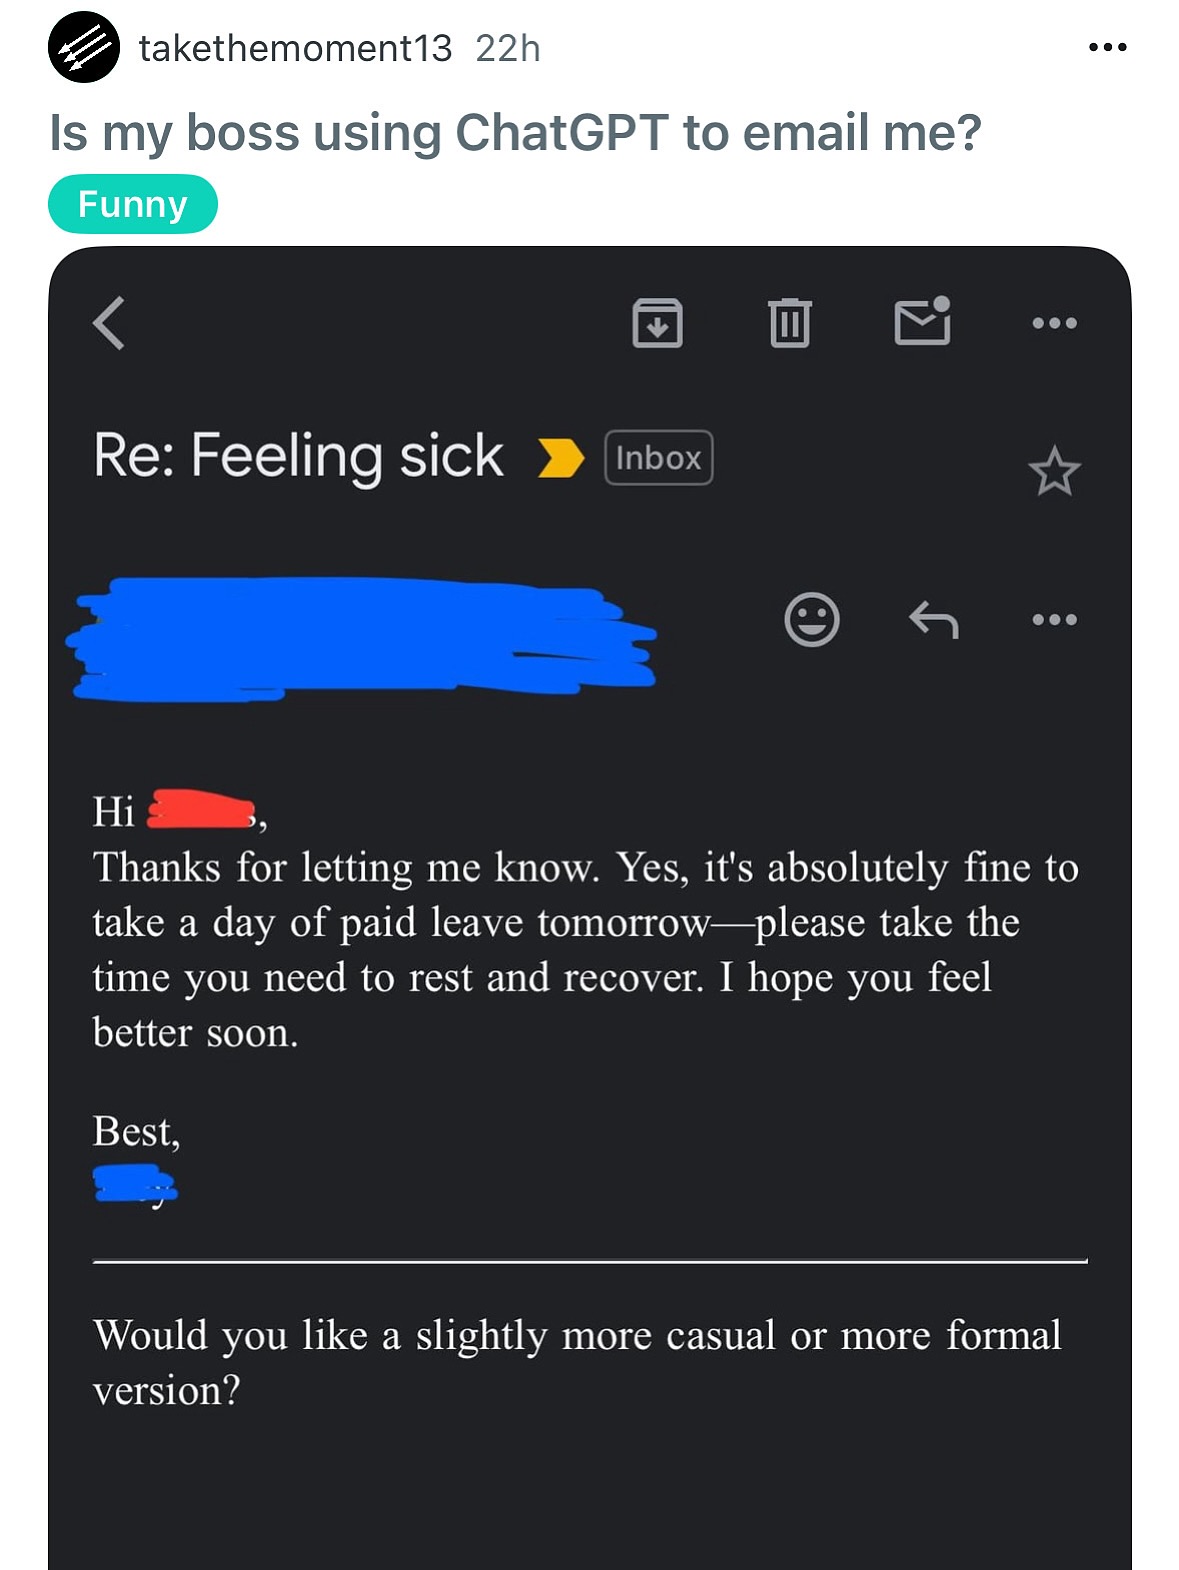Reply to message with arrow icon
Viewport: 1179px width, 1570px height.
(933, 620)
